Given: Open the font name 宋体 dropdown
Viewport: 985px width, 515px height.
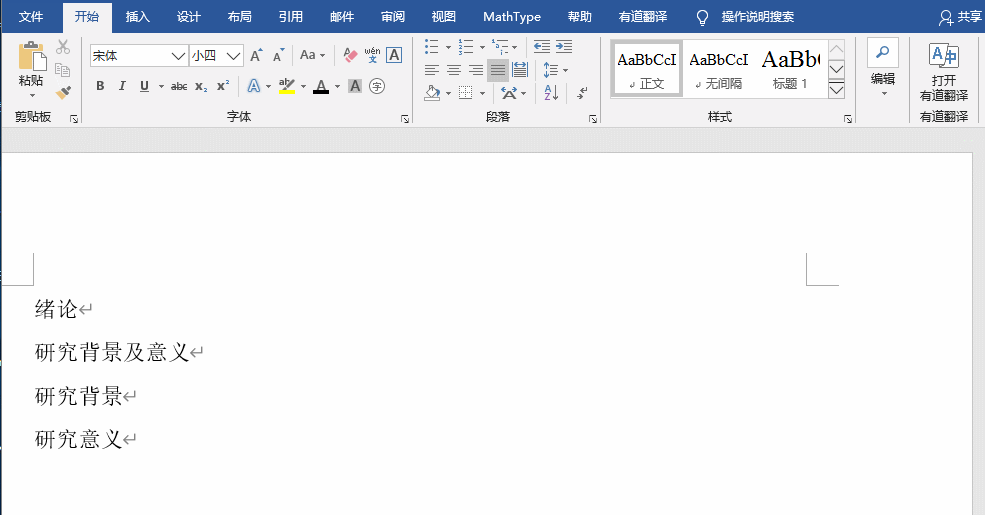Looking at the screenshot, I should (x=178, y=56).
